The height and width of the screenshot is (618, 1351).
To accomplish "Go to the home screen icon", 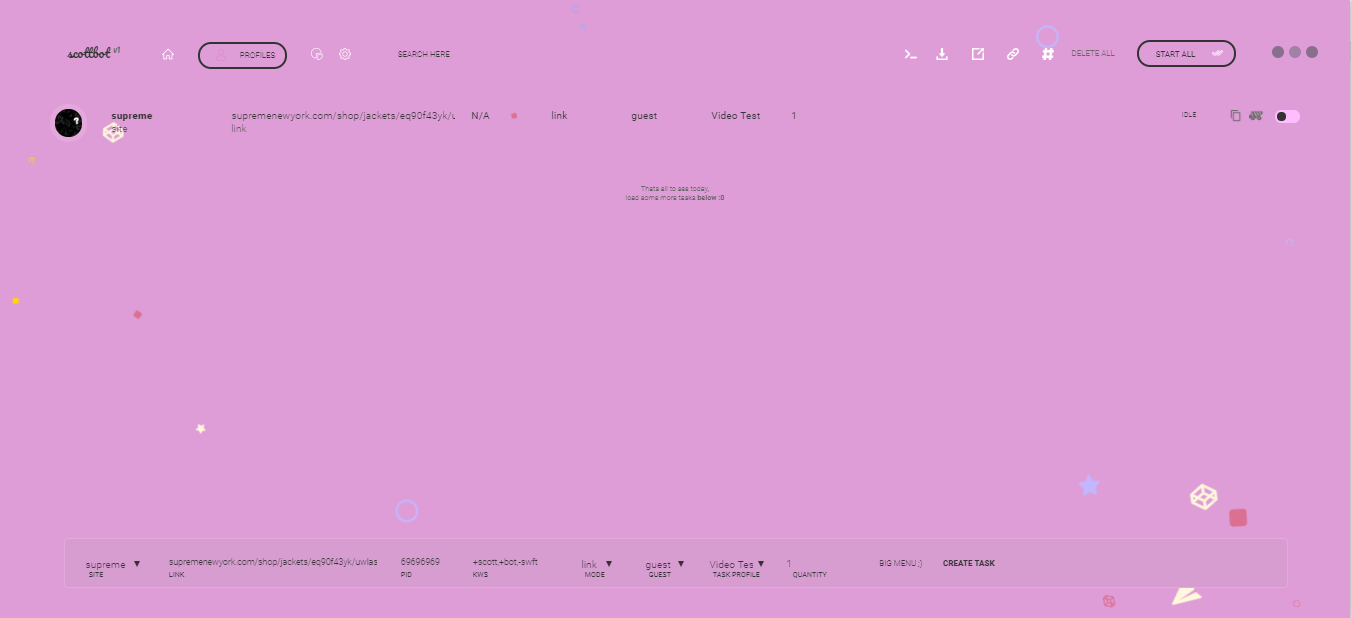I will point(168,55).
